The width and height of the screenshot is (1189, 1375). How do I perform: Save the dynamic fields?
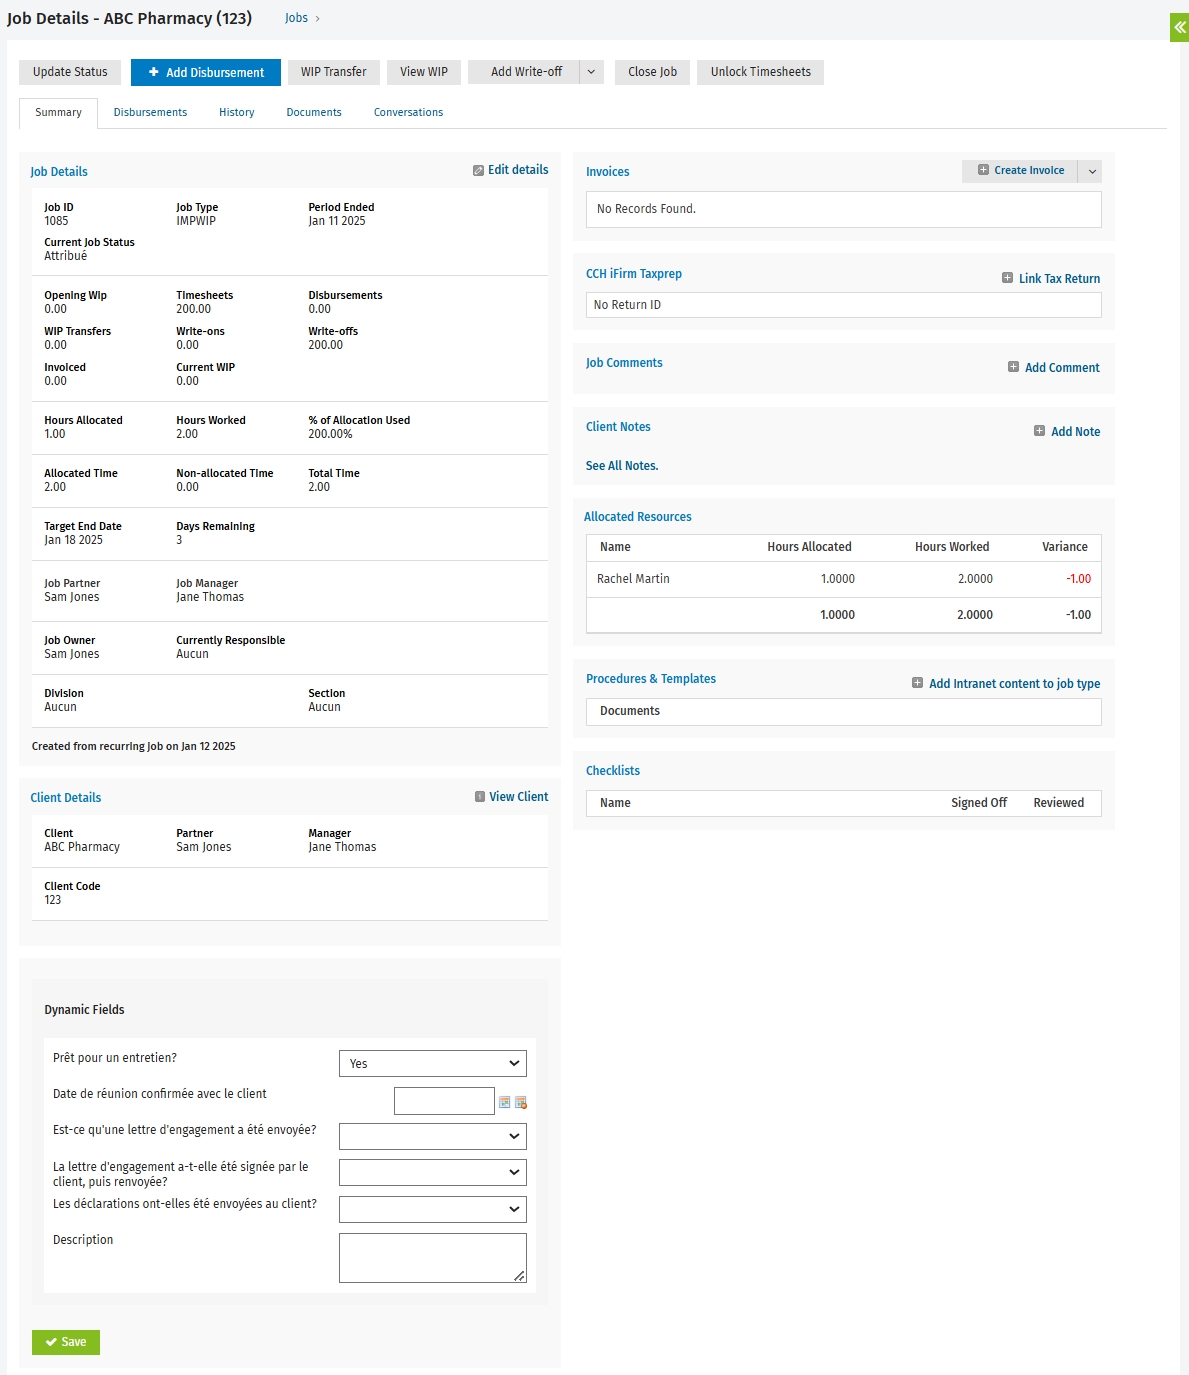(66, 1342)
